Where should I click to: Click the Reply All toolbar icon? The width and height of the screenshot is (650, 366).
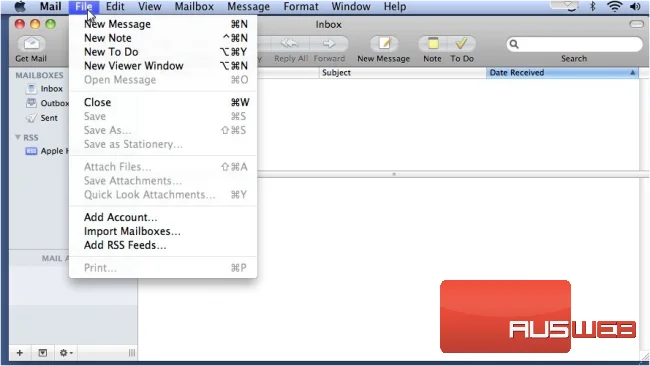[x=290, y=44]
